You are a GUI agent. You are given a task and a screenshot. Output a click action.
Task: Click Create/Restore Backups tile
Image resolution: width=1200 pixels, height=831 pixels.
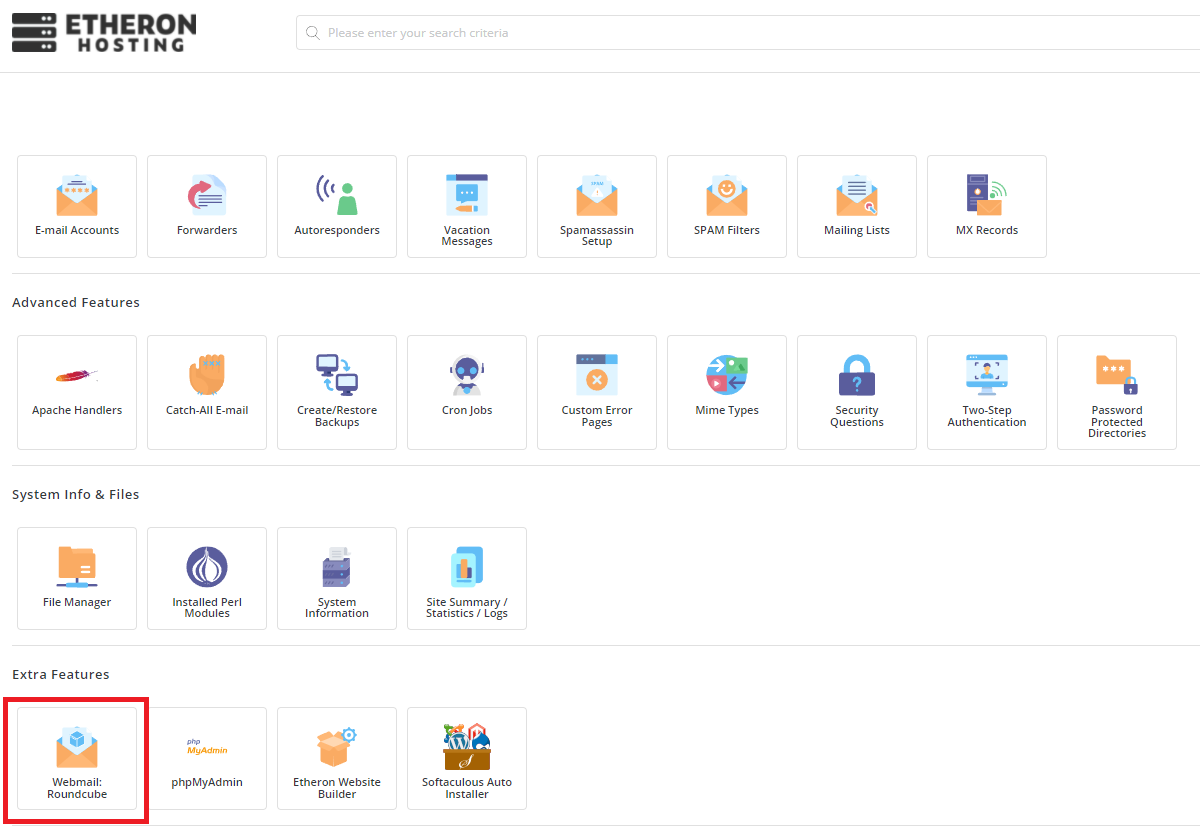(x=337, y=391)
